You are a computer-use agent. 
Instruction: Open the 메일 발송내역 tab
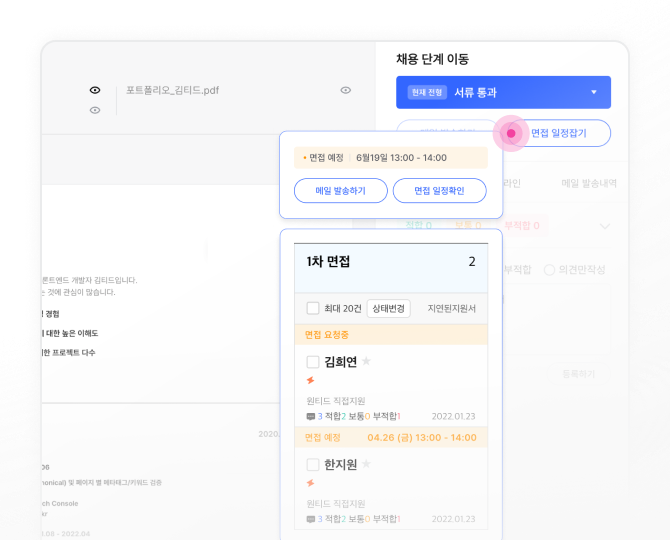tap(589, 183)
